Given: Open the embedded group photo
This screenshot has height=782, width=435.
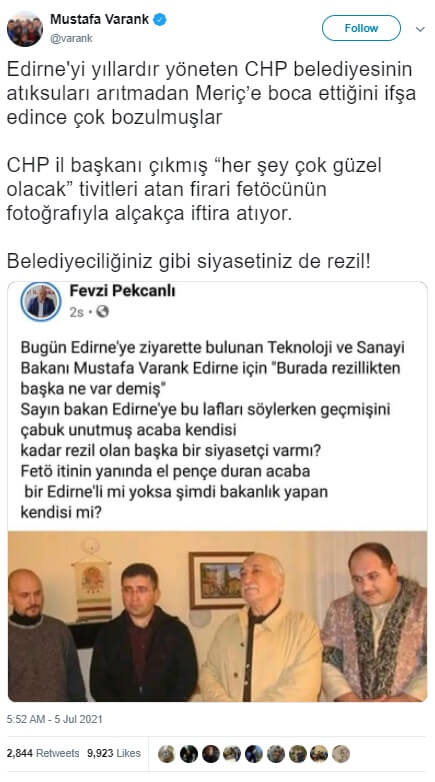Looking at the screenshot, I should pyautogui.click(x=218, y=616).
